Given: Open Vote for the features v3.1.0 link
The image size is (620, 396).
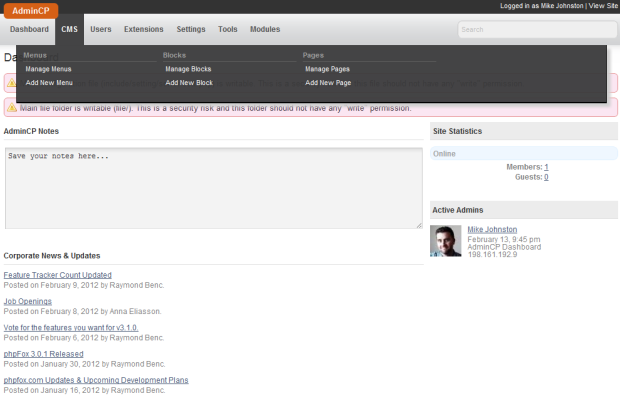Looking at the screenshot, I should [x=71, y=328].
